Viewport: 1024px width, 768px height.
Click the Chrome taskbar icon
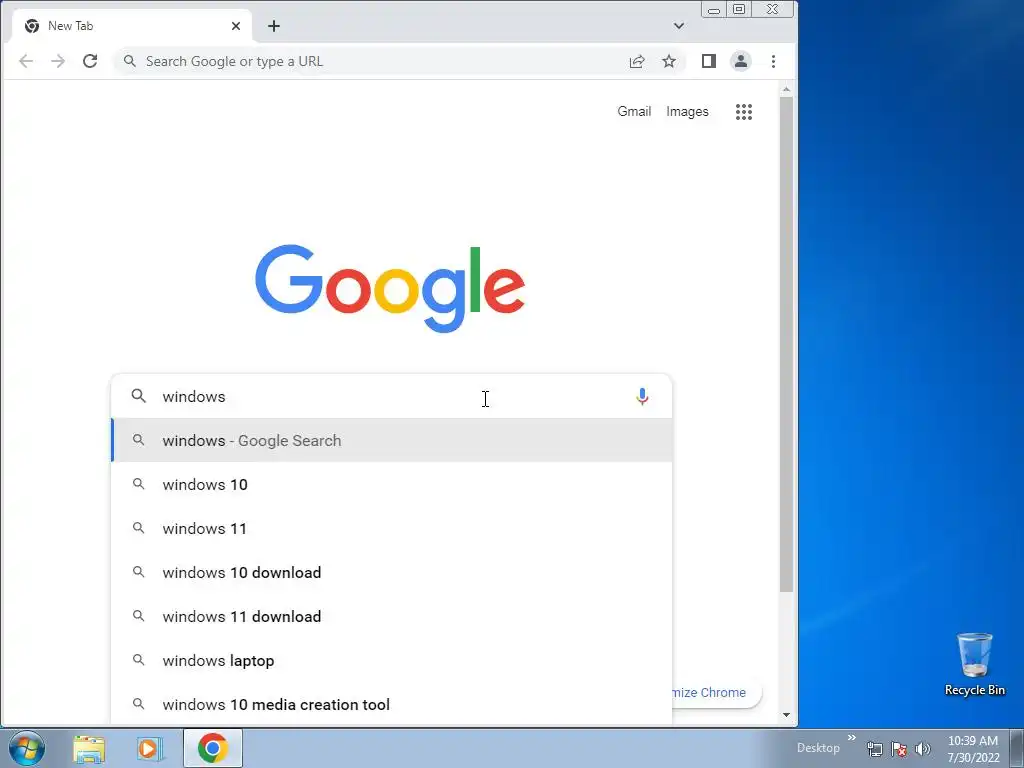(x=213, y=748)
